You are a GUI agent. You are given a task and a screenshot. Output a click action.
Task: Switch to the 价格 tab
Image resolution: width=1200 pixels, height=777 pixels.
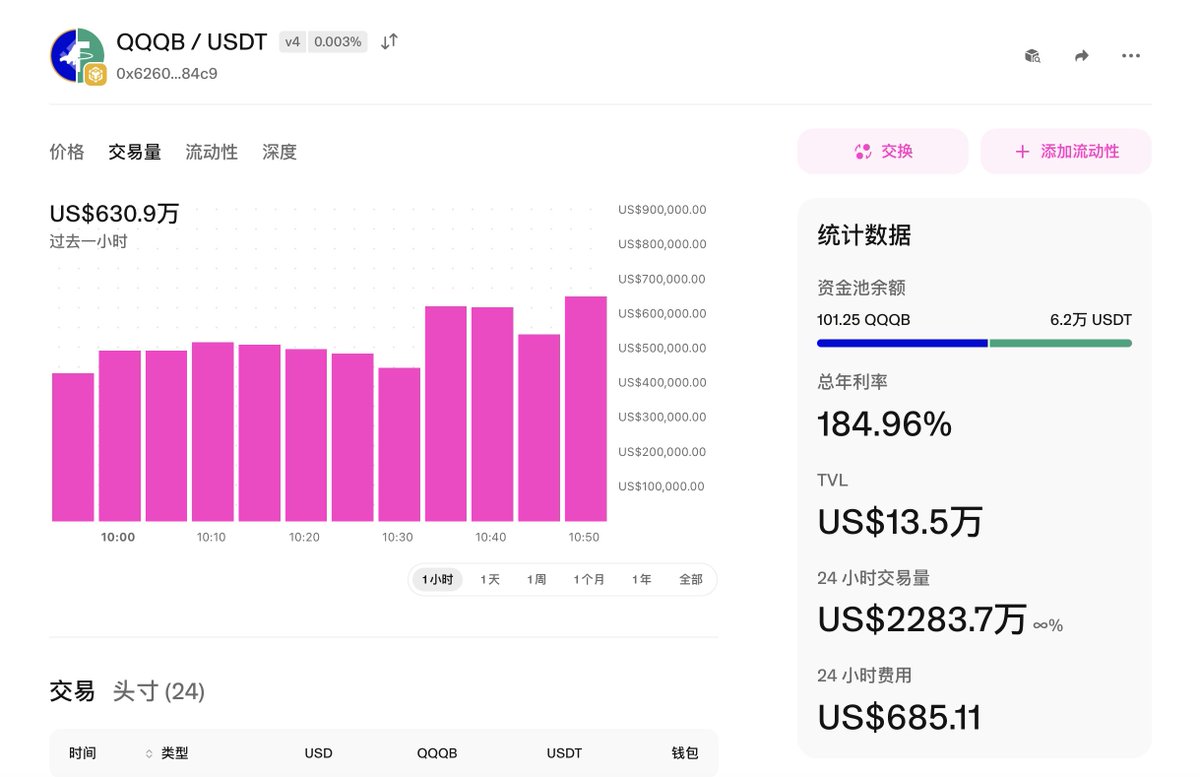pyautogui.click(x=67, y=152)
